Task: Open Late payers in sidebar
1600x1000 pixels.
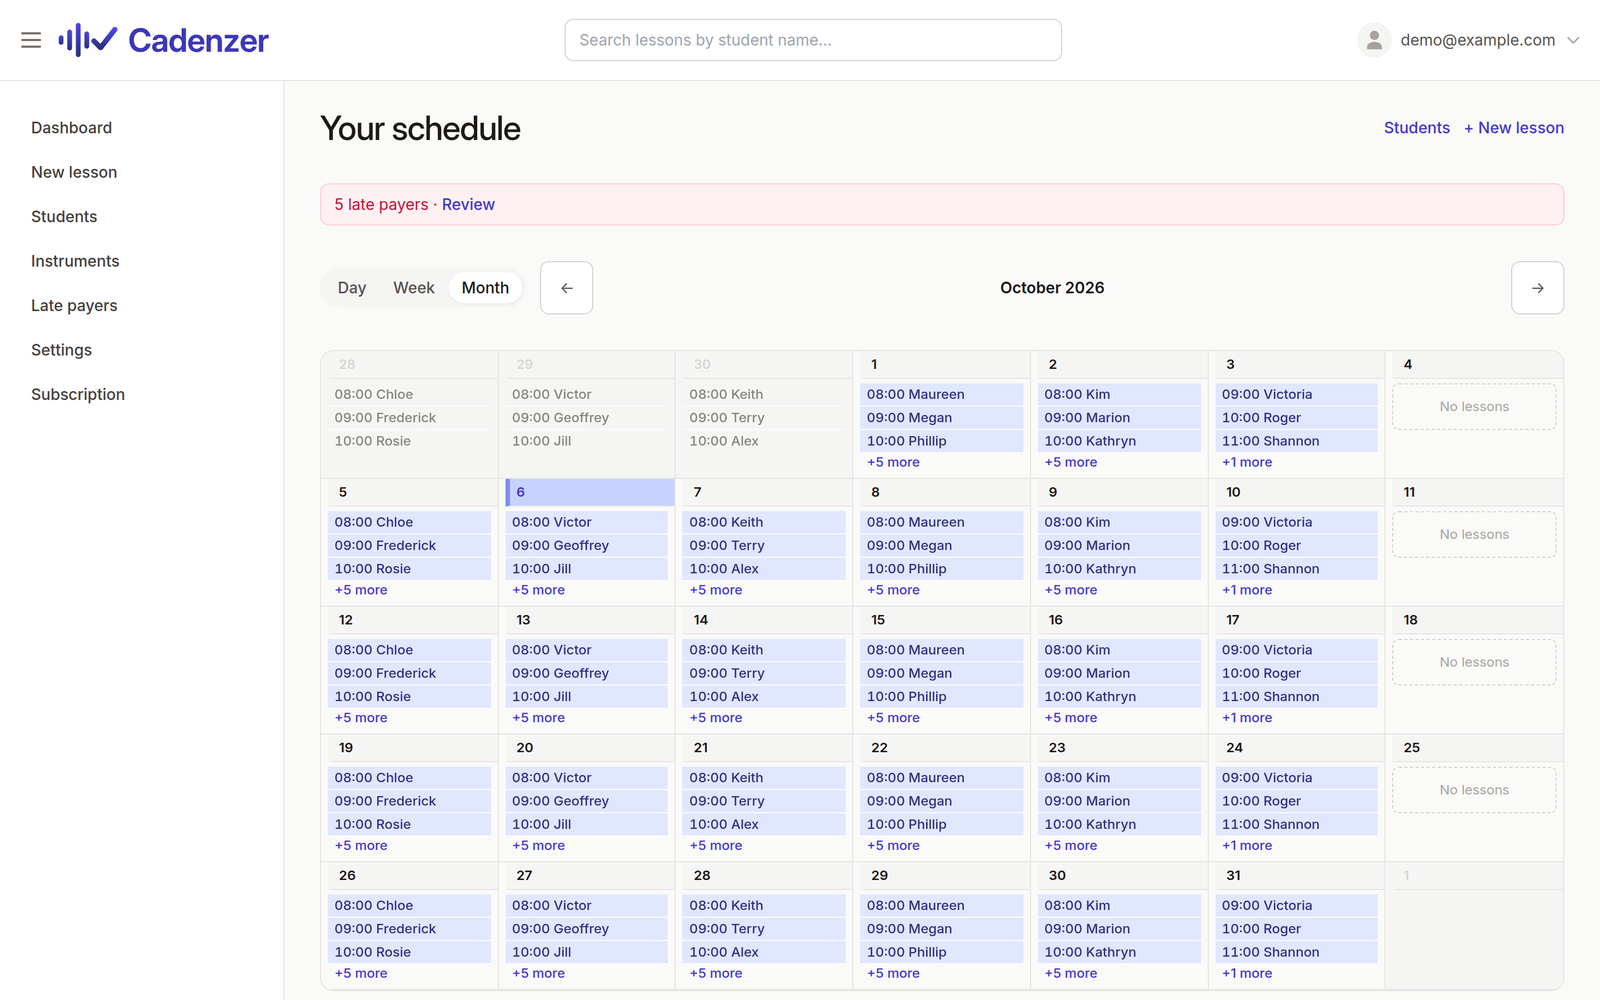Action: point(74,306)
